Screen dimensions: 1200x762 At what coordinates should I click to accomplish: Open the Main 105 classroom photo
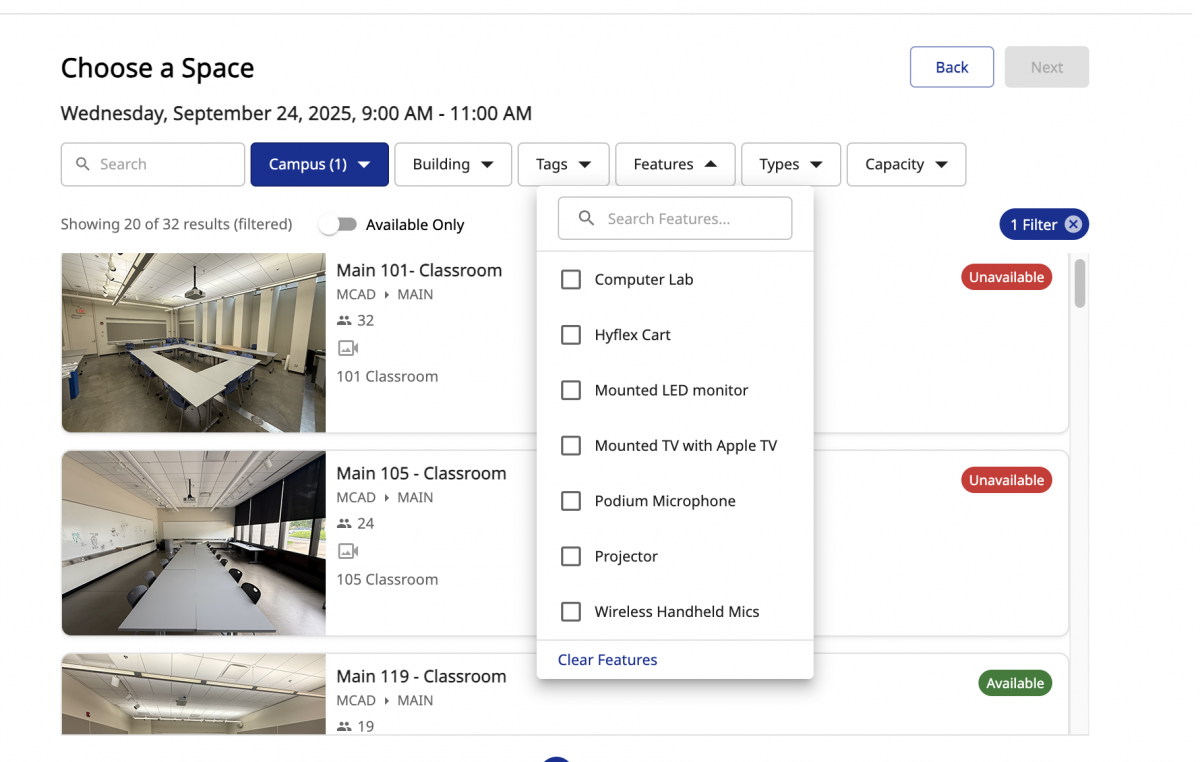(x=194, y=543)
